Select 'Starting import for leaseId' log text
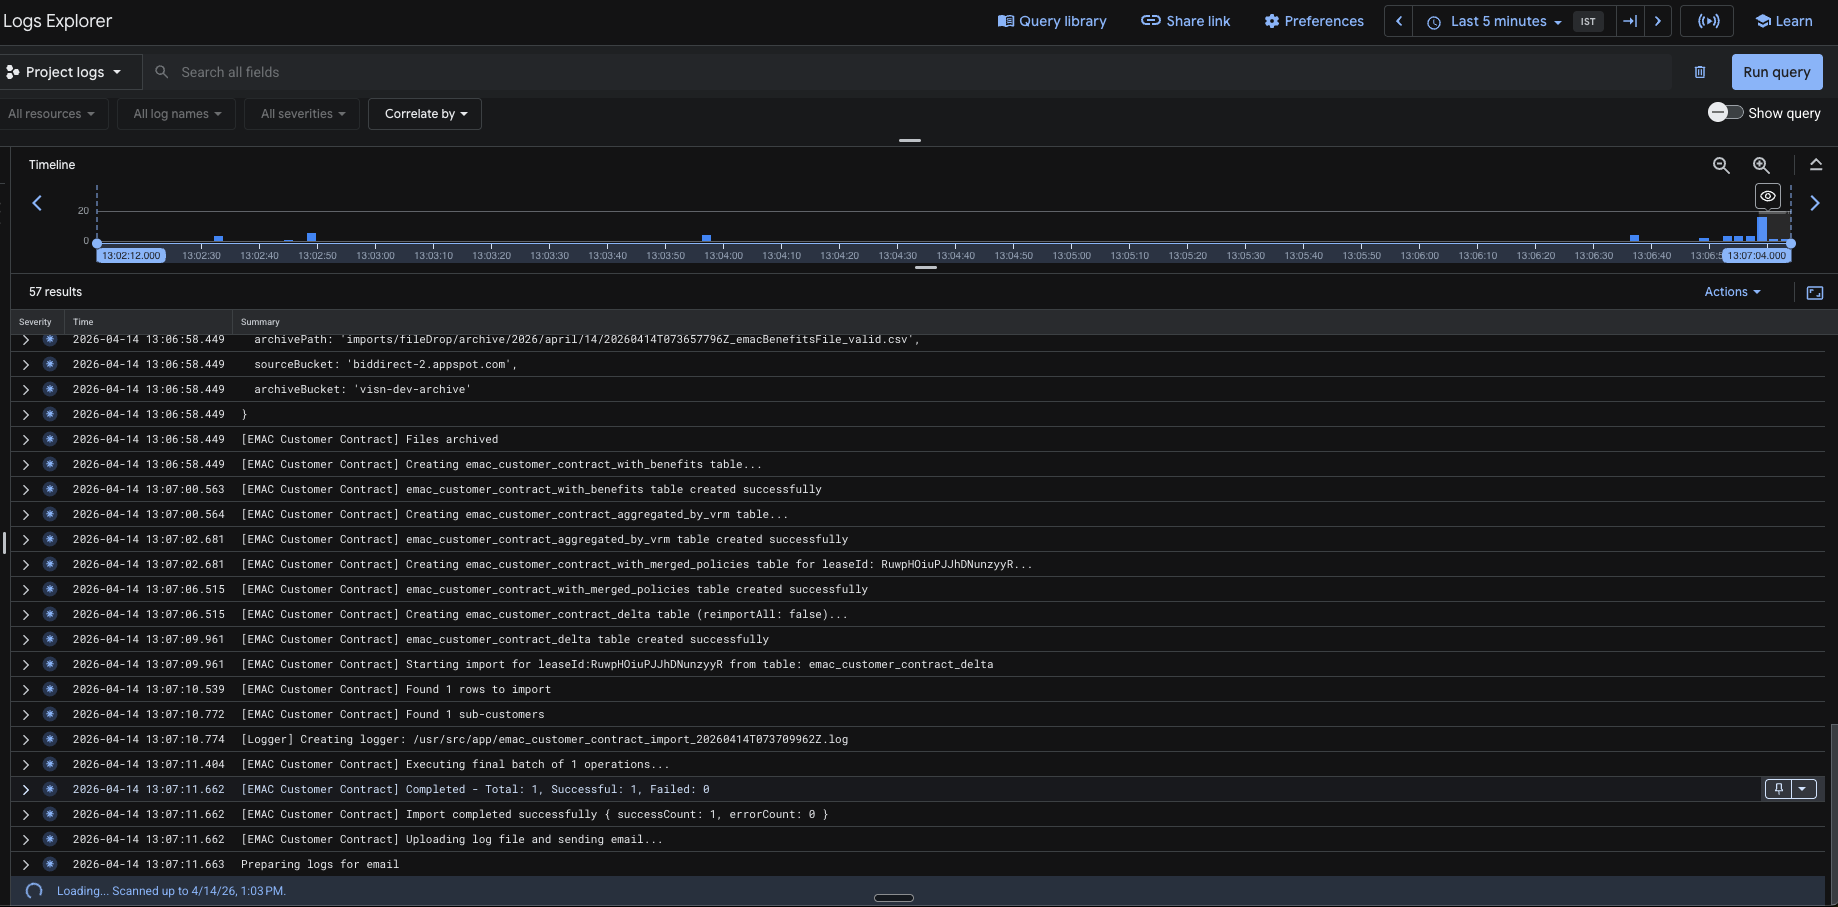The height and width of the screenshot is (907, 1838). point(699,665)
